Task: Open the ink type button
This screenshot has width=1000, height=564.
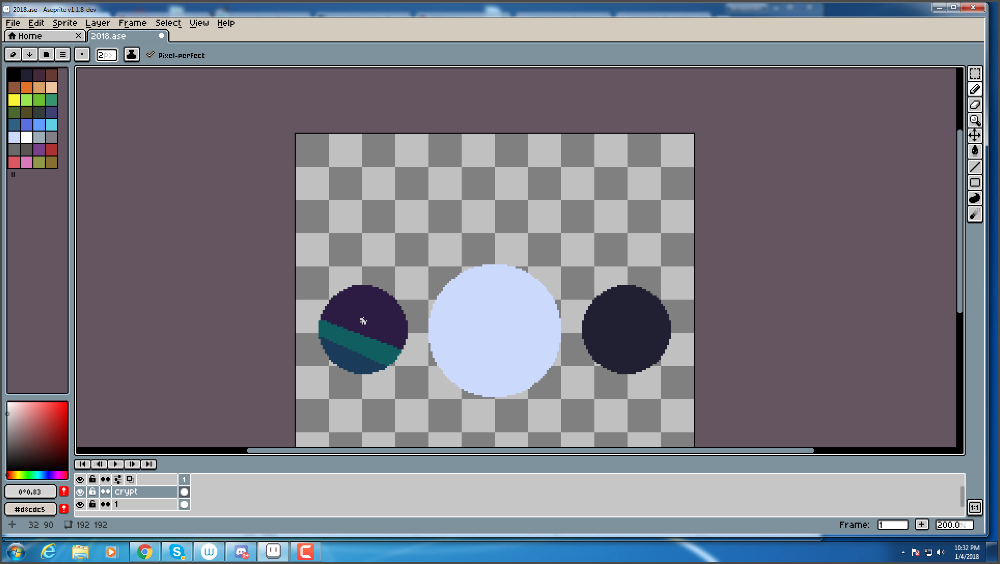Action: (131, 54)
